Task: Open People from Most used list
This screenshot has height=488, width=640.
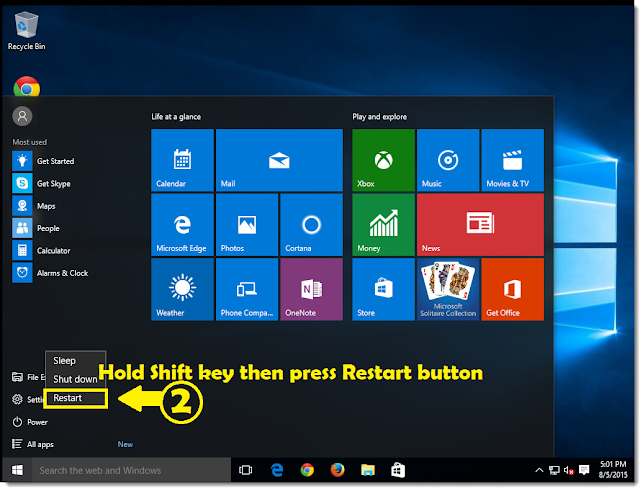Action: pyautogui.click(x=36, y=228)
